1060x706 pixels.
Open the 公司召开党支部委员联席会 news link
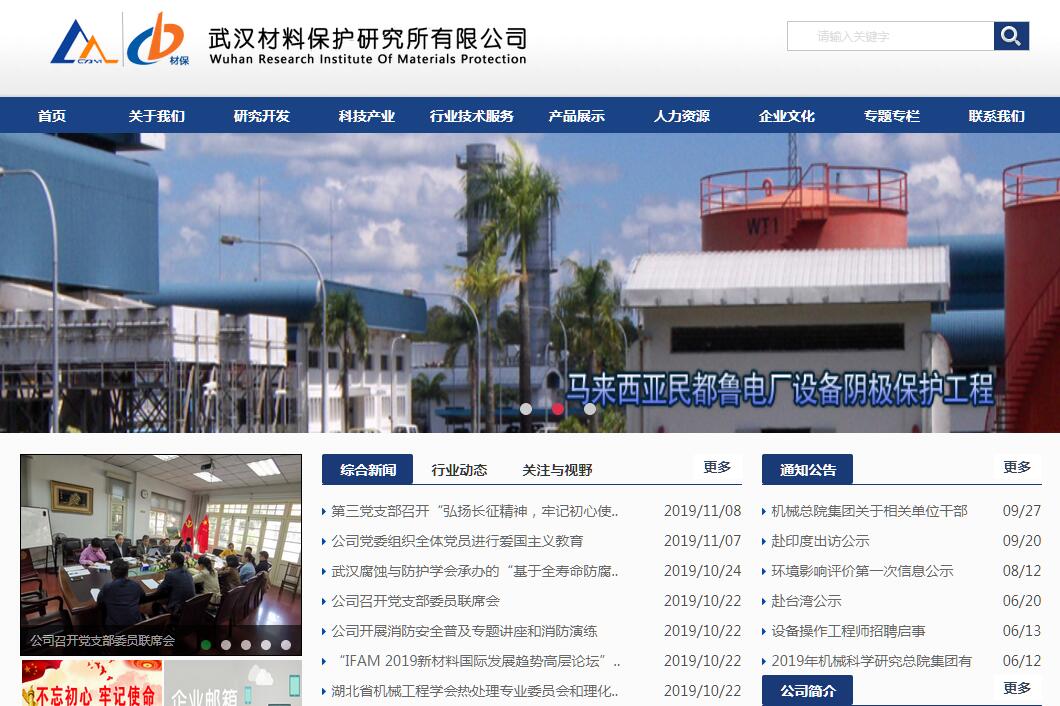pos(415,601)
